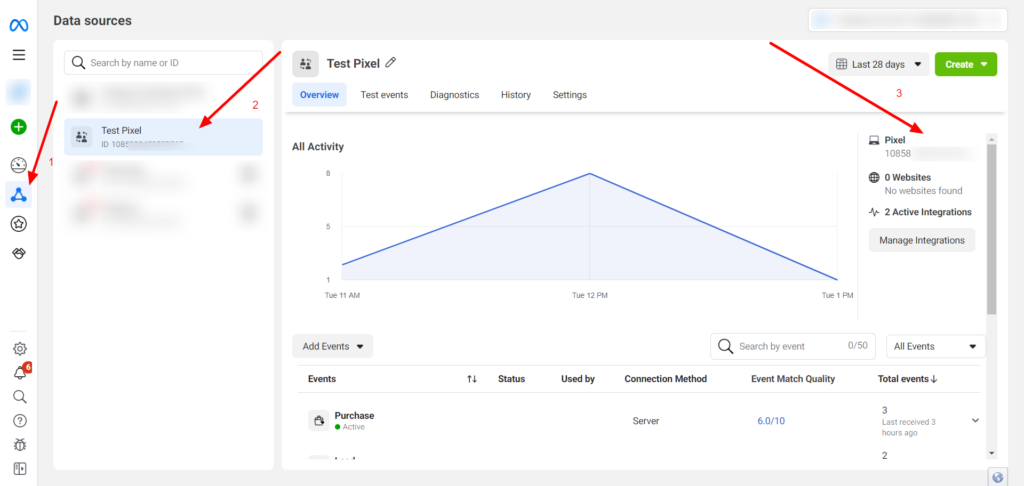Click the Manage Integrations button
This screenshot has width=1024, height=486.
click(x=921, y=240)
